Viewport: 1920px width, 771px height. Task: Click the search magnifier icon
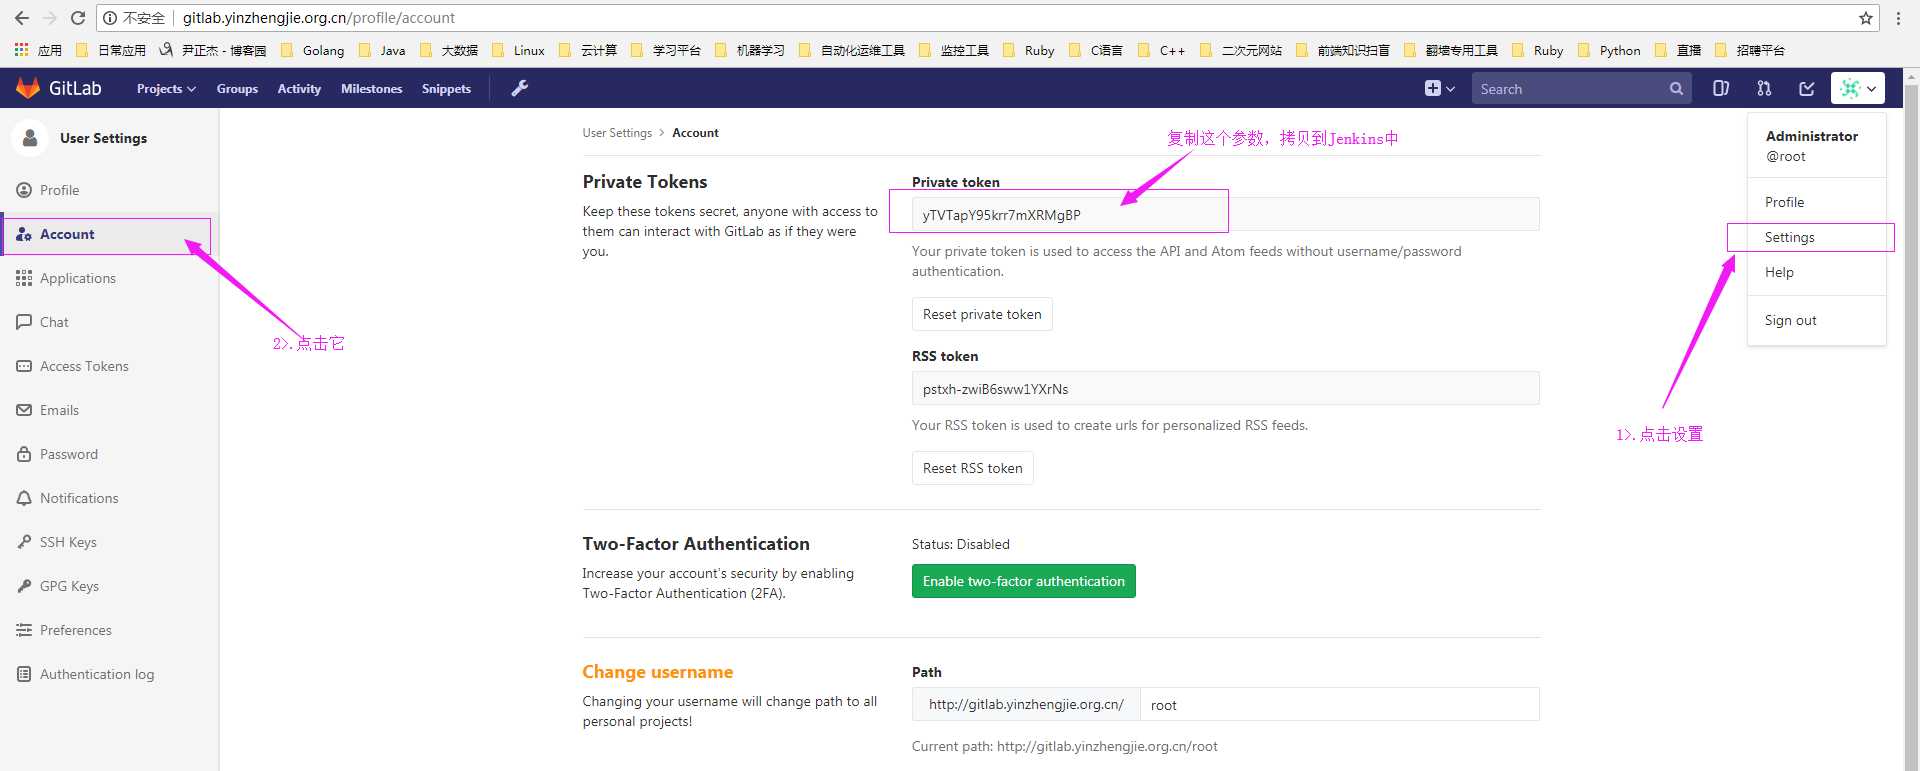(x=1676, y=88)
